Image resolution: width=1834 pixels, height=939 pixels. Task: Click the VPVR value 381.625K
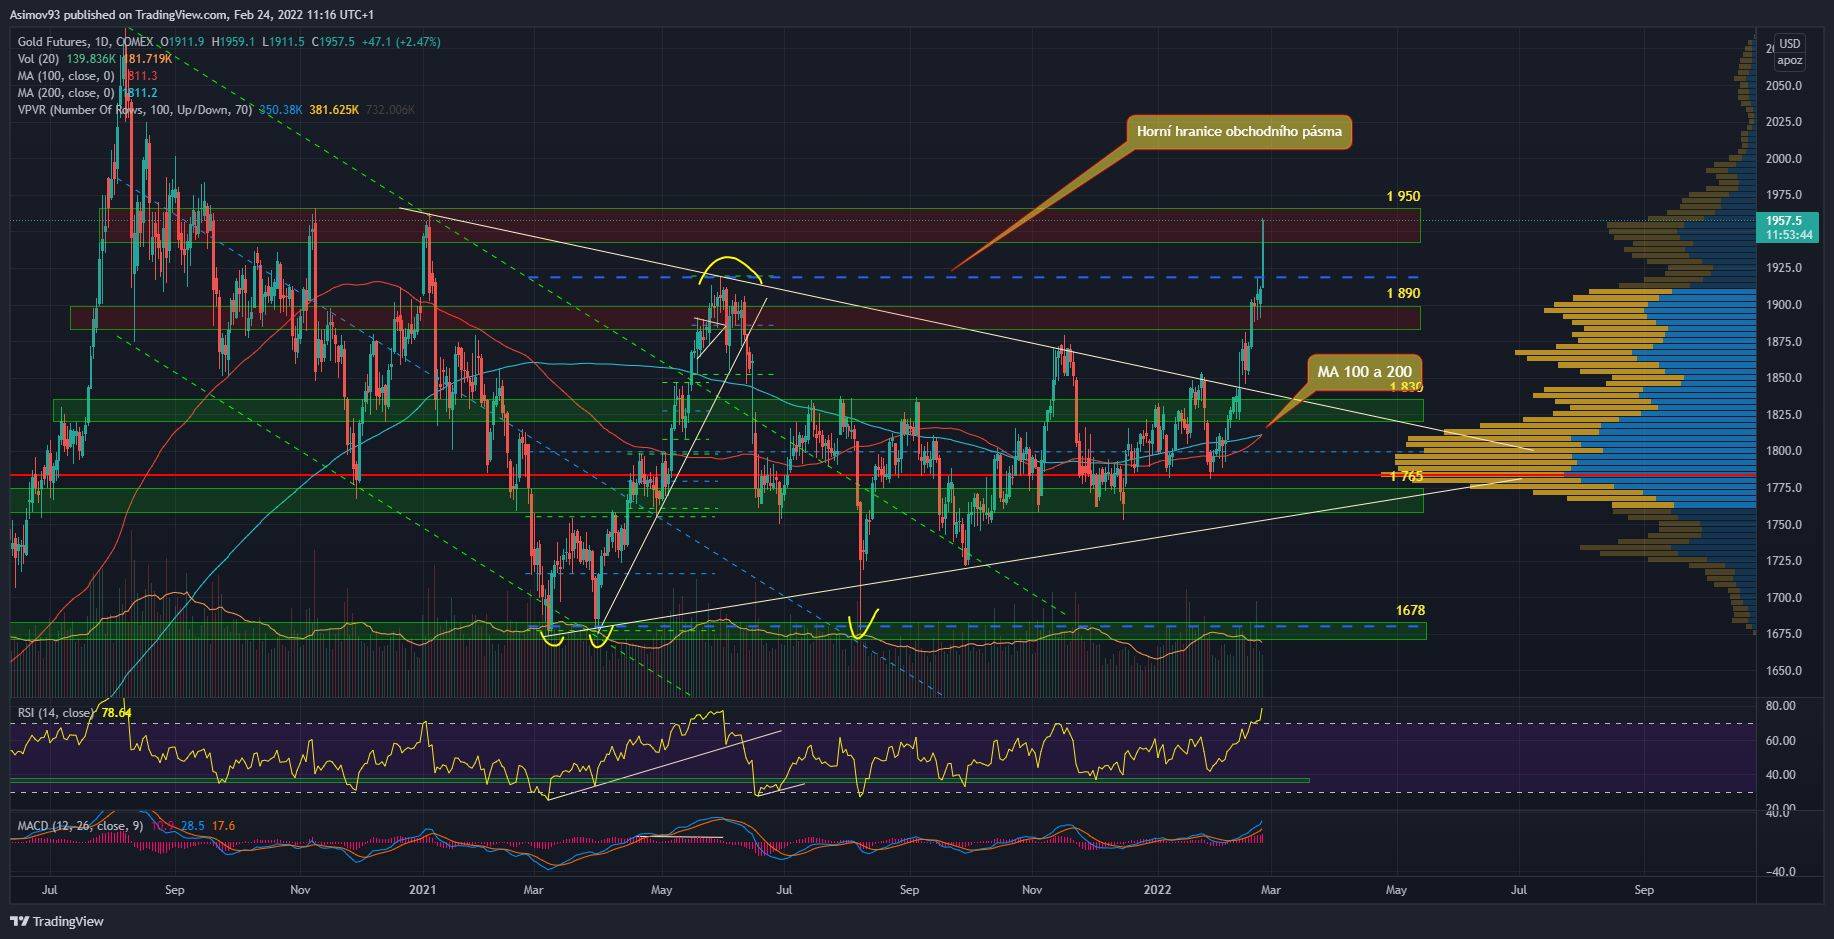(x=332, y=110)
